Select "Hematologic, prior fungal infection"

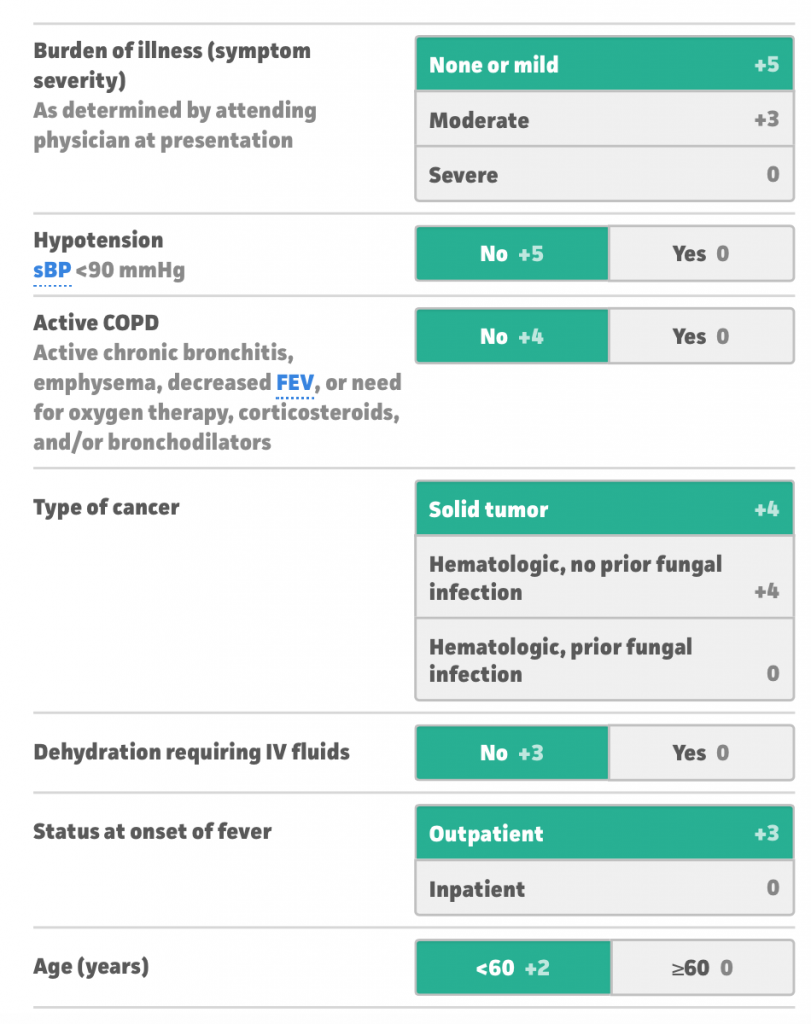[604, 660]
